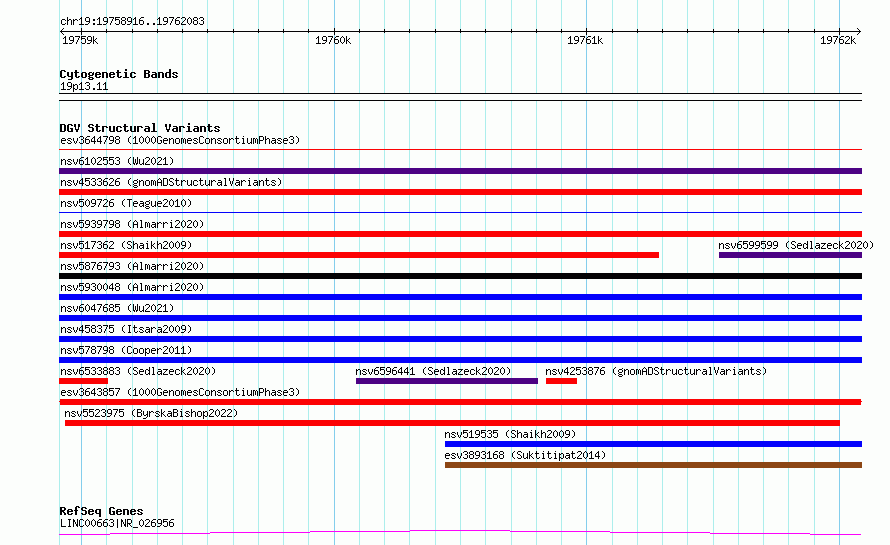Open nsv6596441 (Sedlazeck2020) label
The height and width of the screenshot is (545, 890).
coord(433,371)
